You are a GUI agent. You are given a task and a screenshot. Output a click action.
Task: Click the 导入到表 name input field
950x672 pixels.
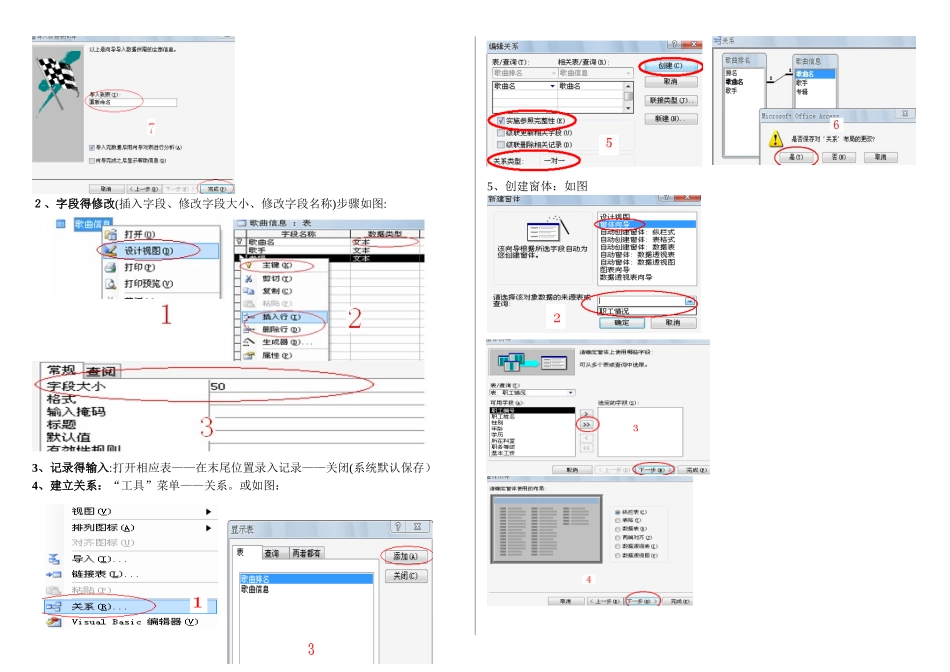click(x=133, y=102)
